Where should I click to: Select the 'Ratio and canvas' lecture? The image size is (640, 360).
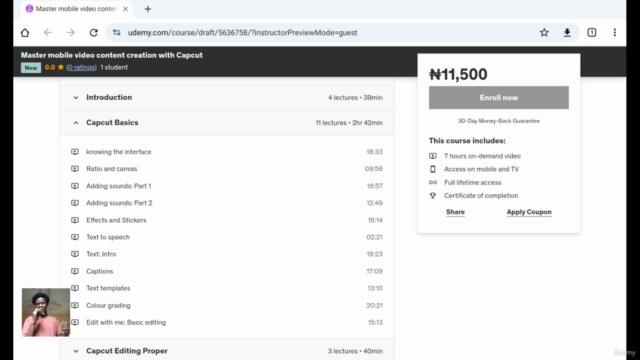(x=111, y=169)
